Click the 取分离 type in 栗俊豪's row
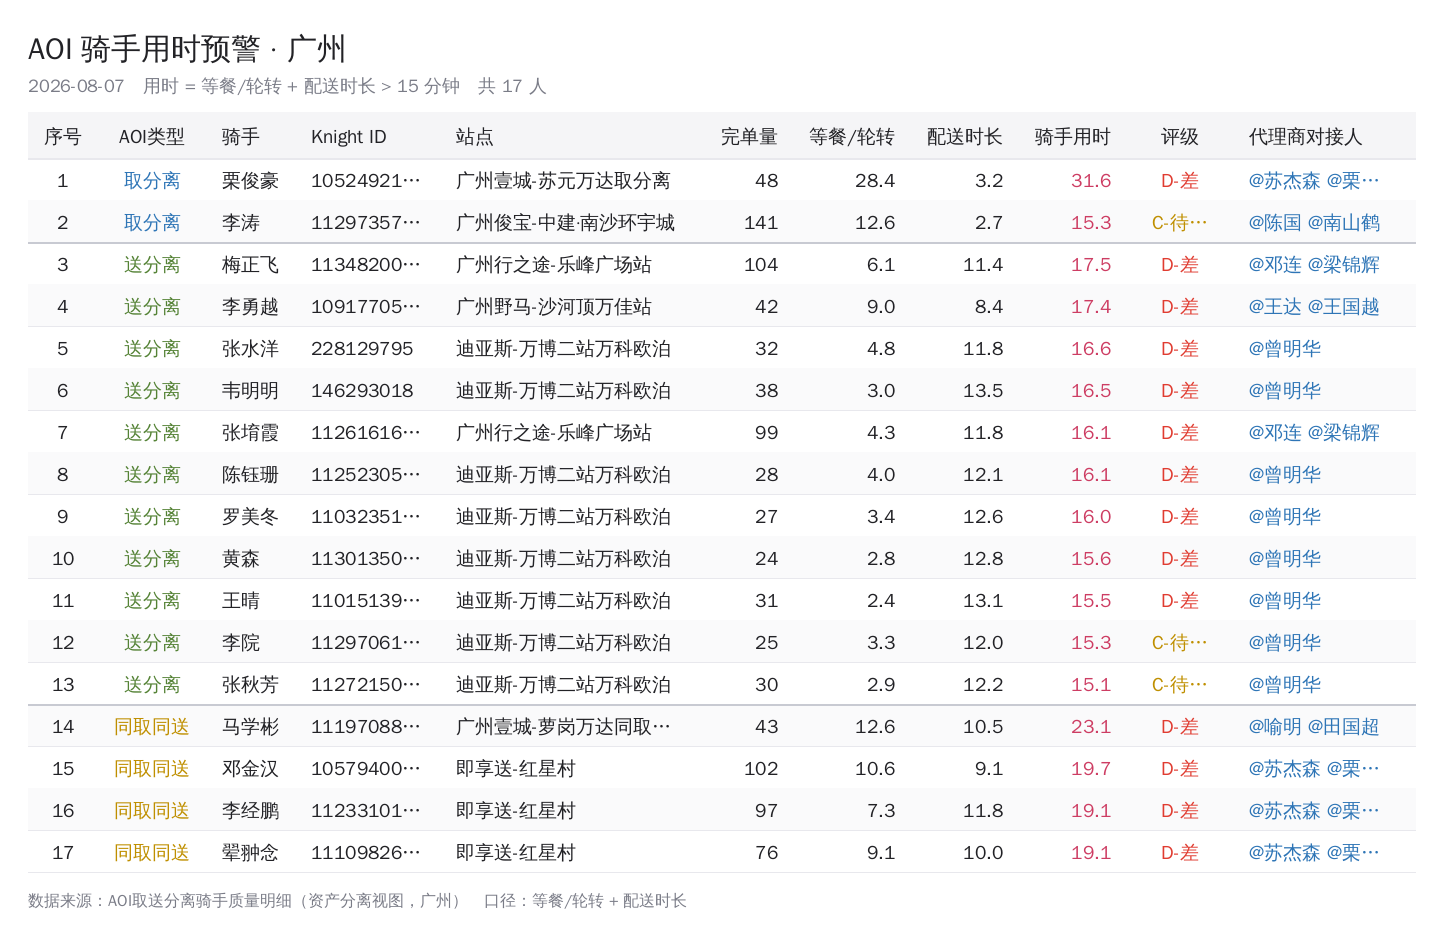 [152, 181]
